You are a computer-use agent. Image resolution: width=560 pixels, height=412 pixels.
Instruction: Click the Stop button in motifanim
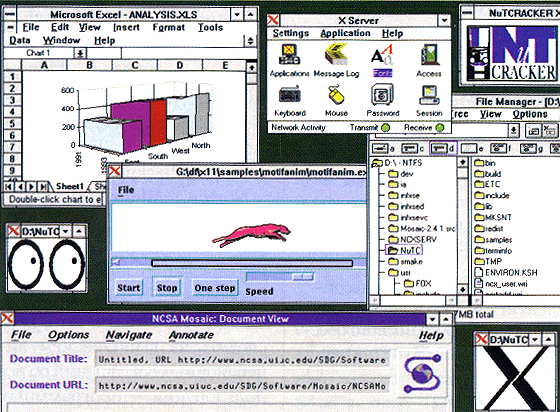coord(167,288)
